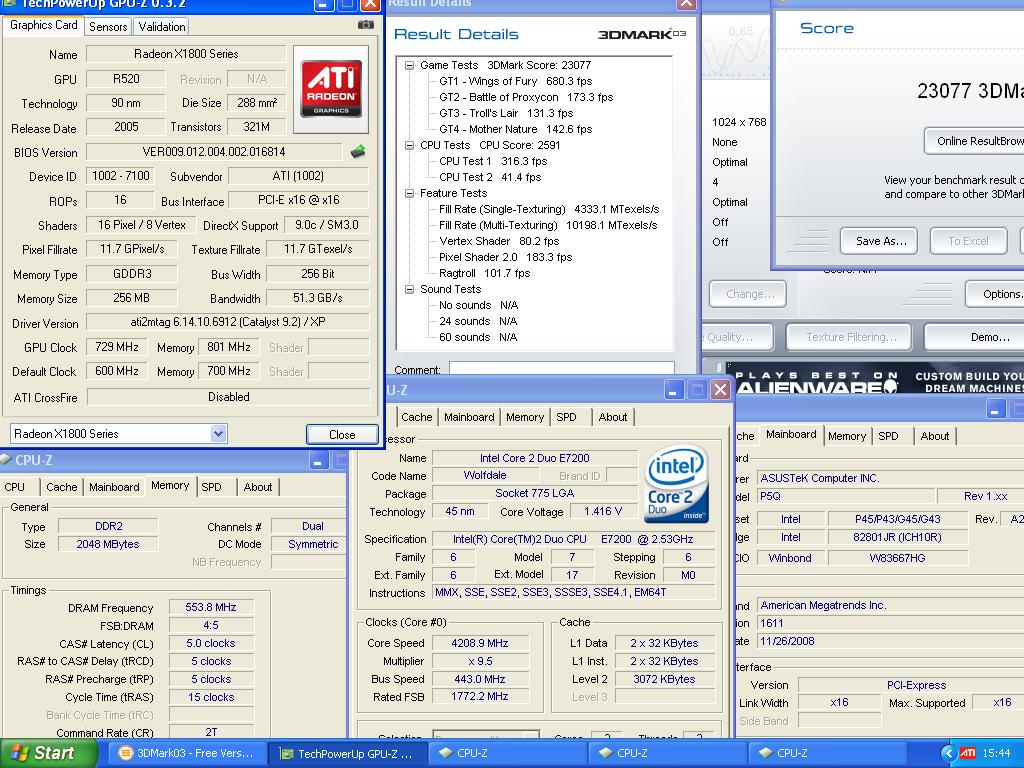Click the Texture Filtering... button

click(850, 337)
